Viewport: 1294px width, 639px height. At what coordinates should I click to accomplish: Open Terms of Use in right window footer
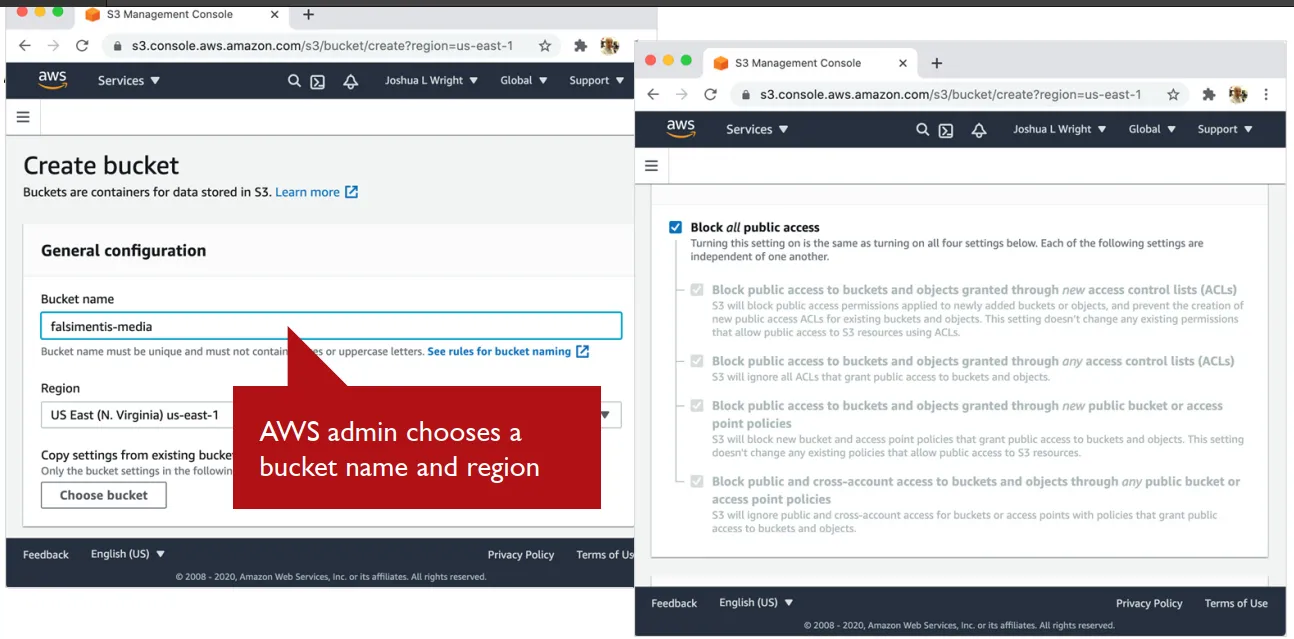point(1236,603)
